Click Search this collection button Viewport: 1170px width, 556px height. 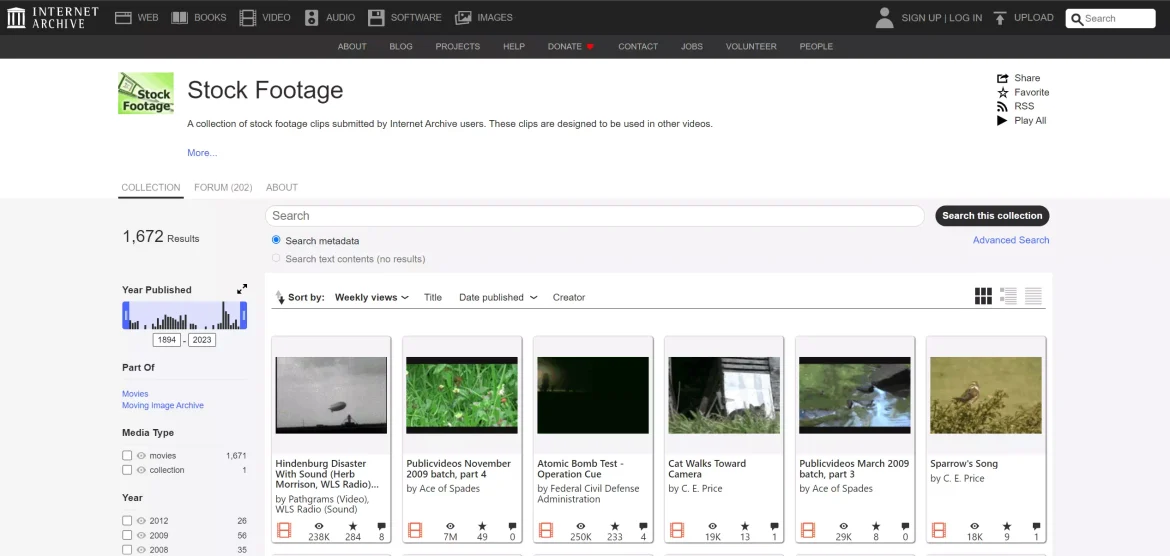pyautogui.click(x=992, y=216)
